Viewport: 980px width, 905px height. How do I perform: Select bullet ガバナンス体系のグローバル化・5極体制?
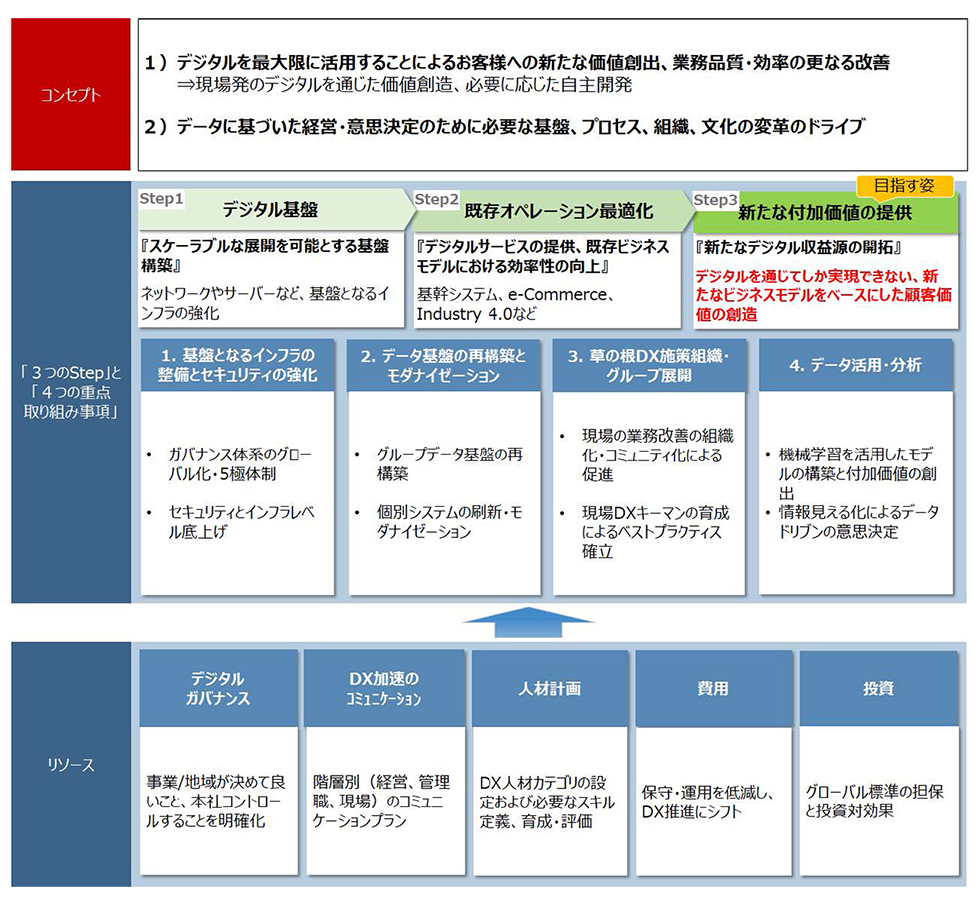pos(239,464)
